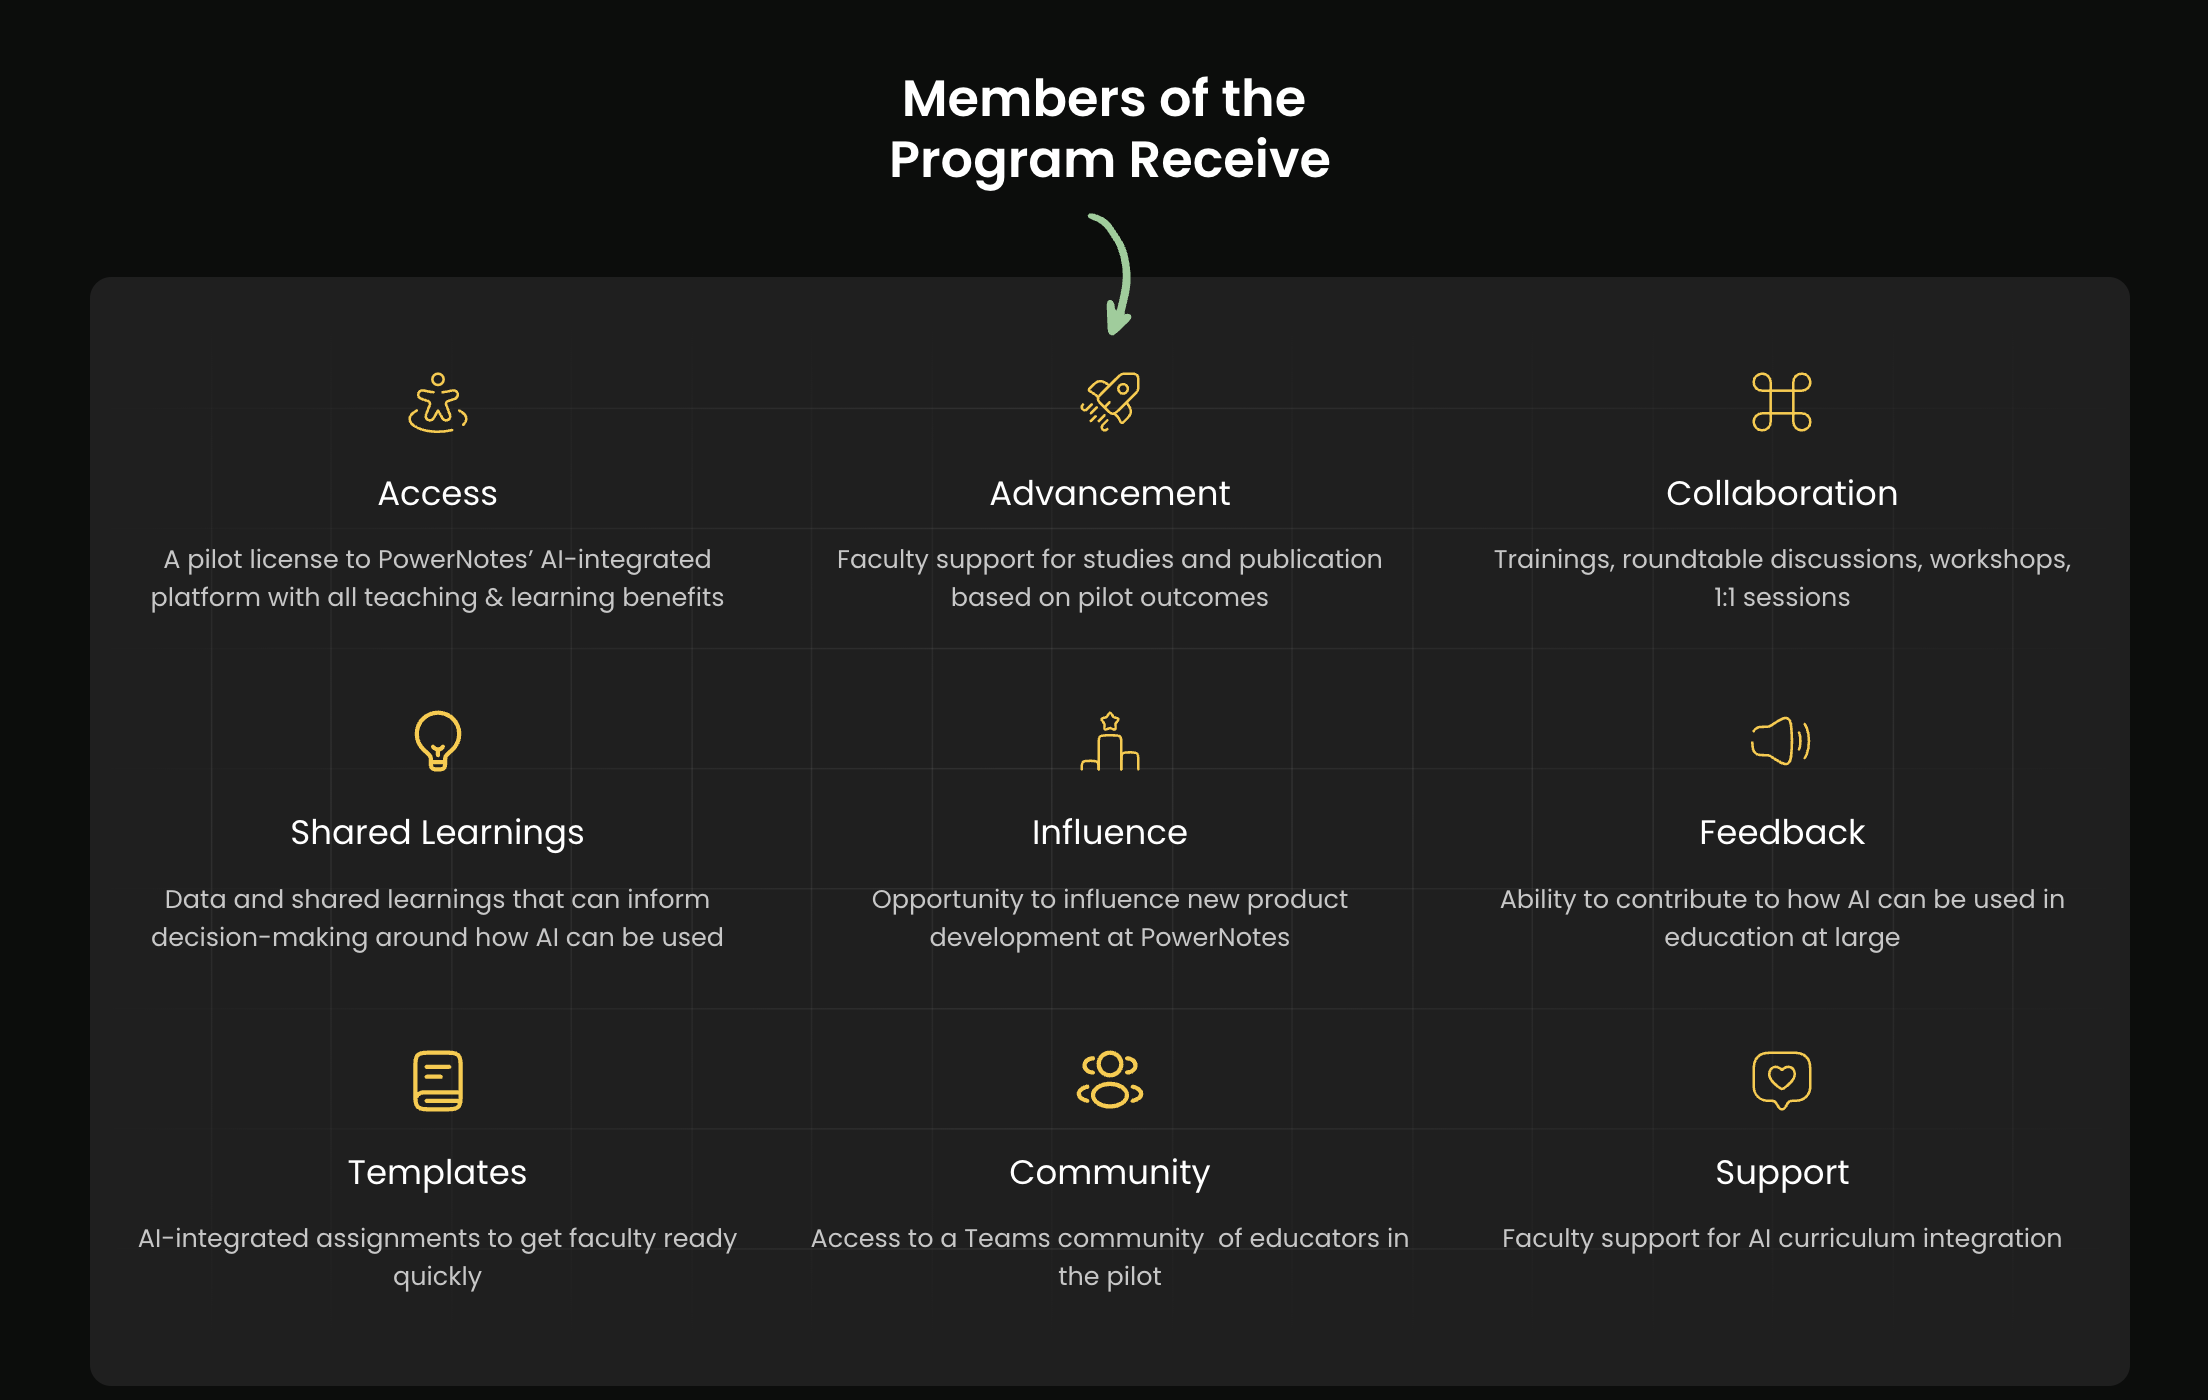Click the Shared Learnings title
This screenshot has height=1400, width=2208.
[437, 833]
